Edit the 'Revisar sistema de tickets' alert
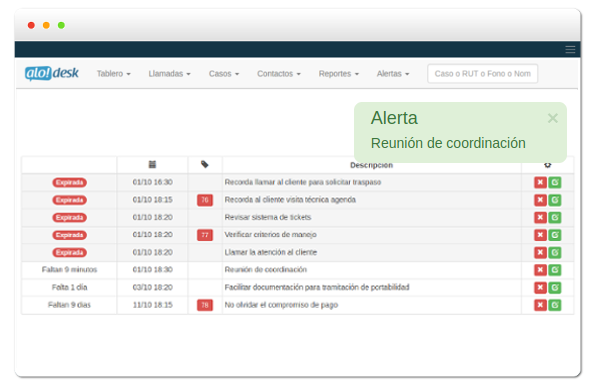The height and width of the screenshot is (387, 600). click(555, 217)
